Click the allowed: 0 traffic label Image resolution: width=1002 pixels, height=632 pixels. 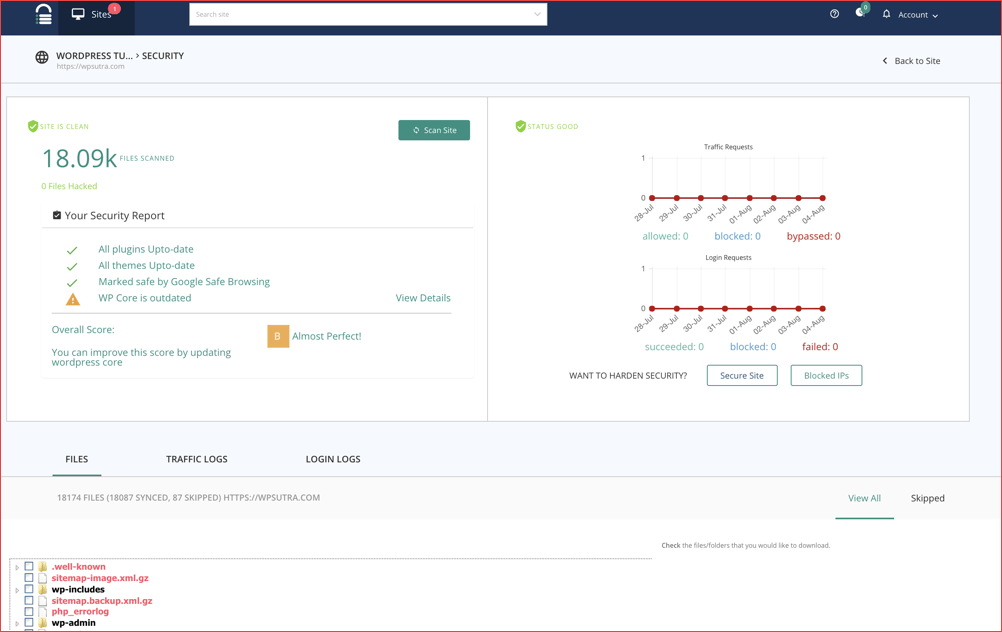665,236
